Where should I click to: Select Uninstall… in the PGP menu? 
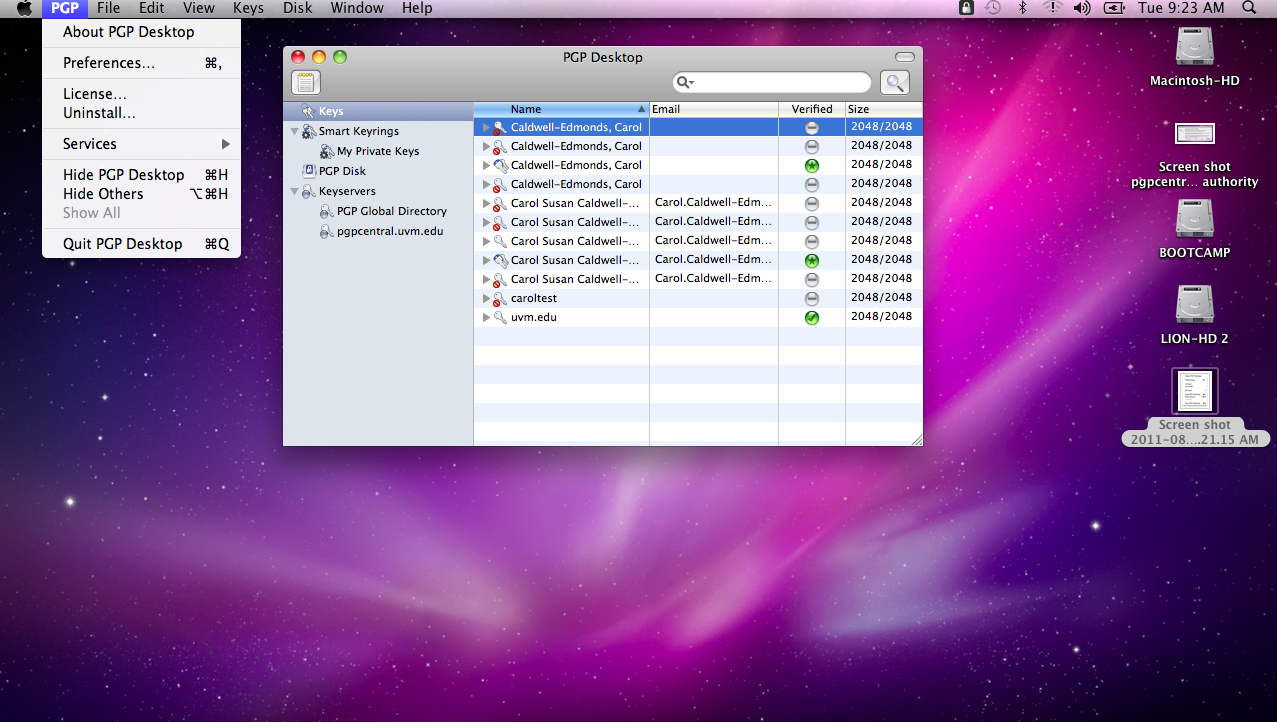[141, 113]
